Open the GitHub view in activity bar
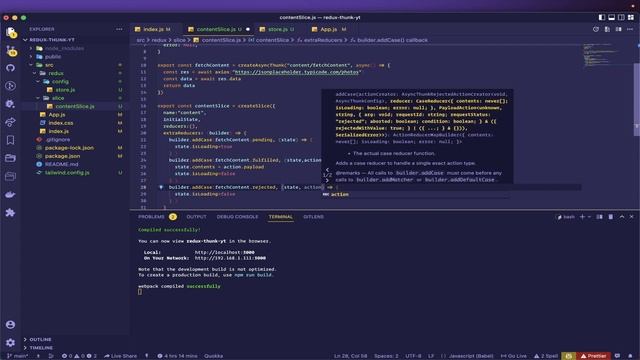640x360 pixels. point(11,68)
